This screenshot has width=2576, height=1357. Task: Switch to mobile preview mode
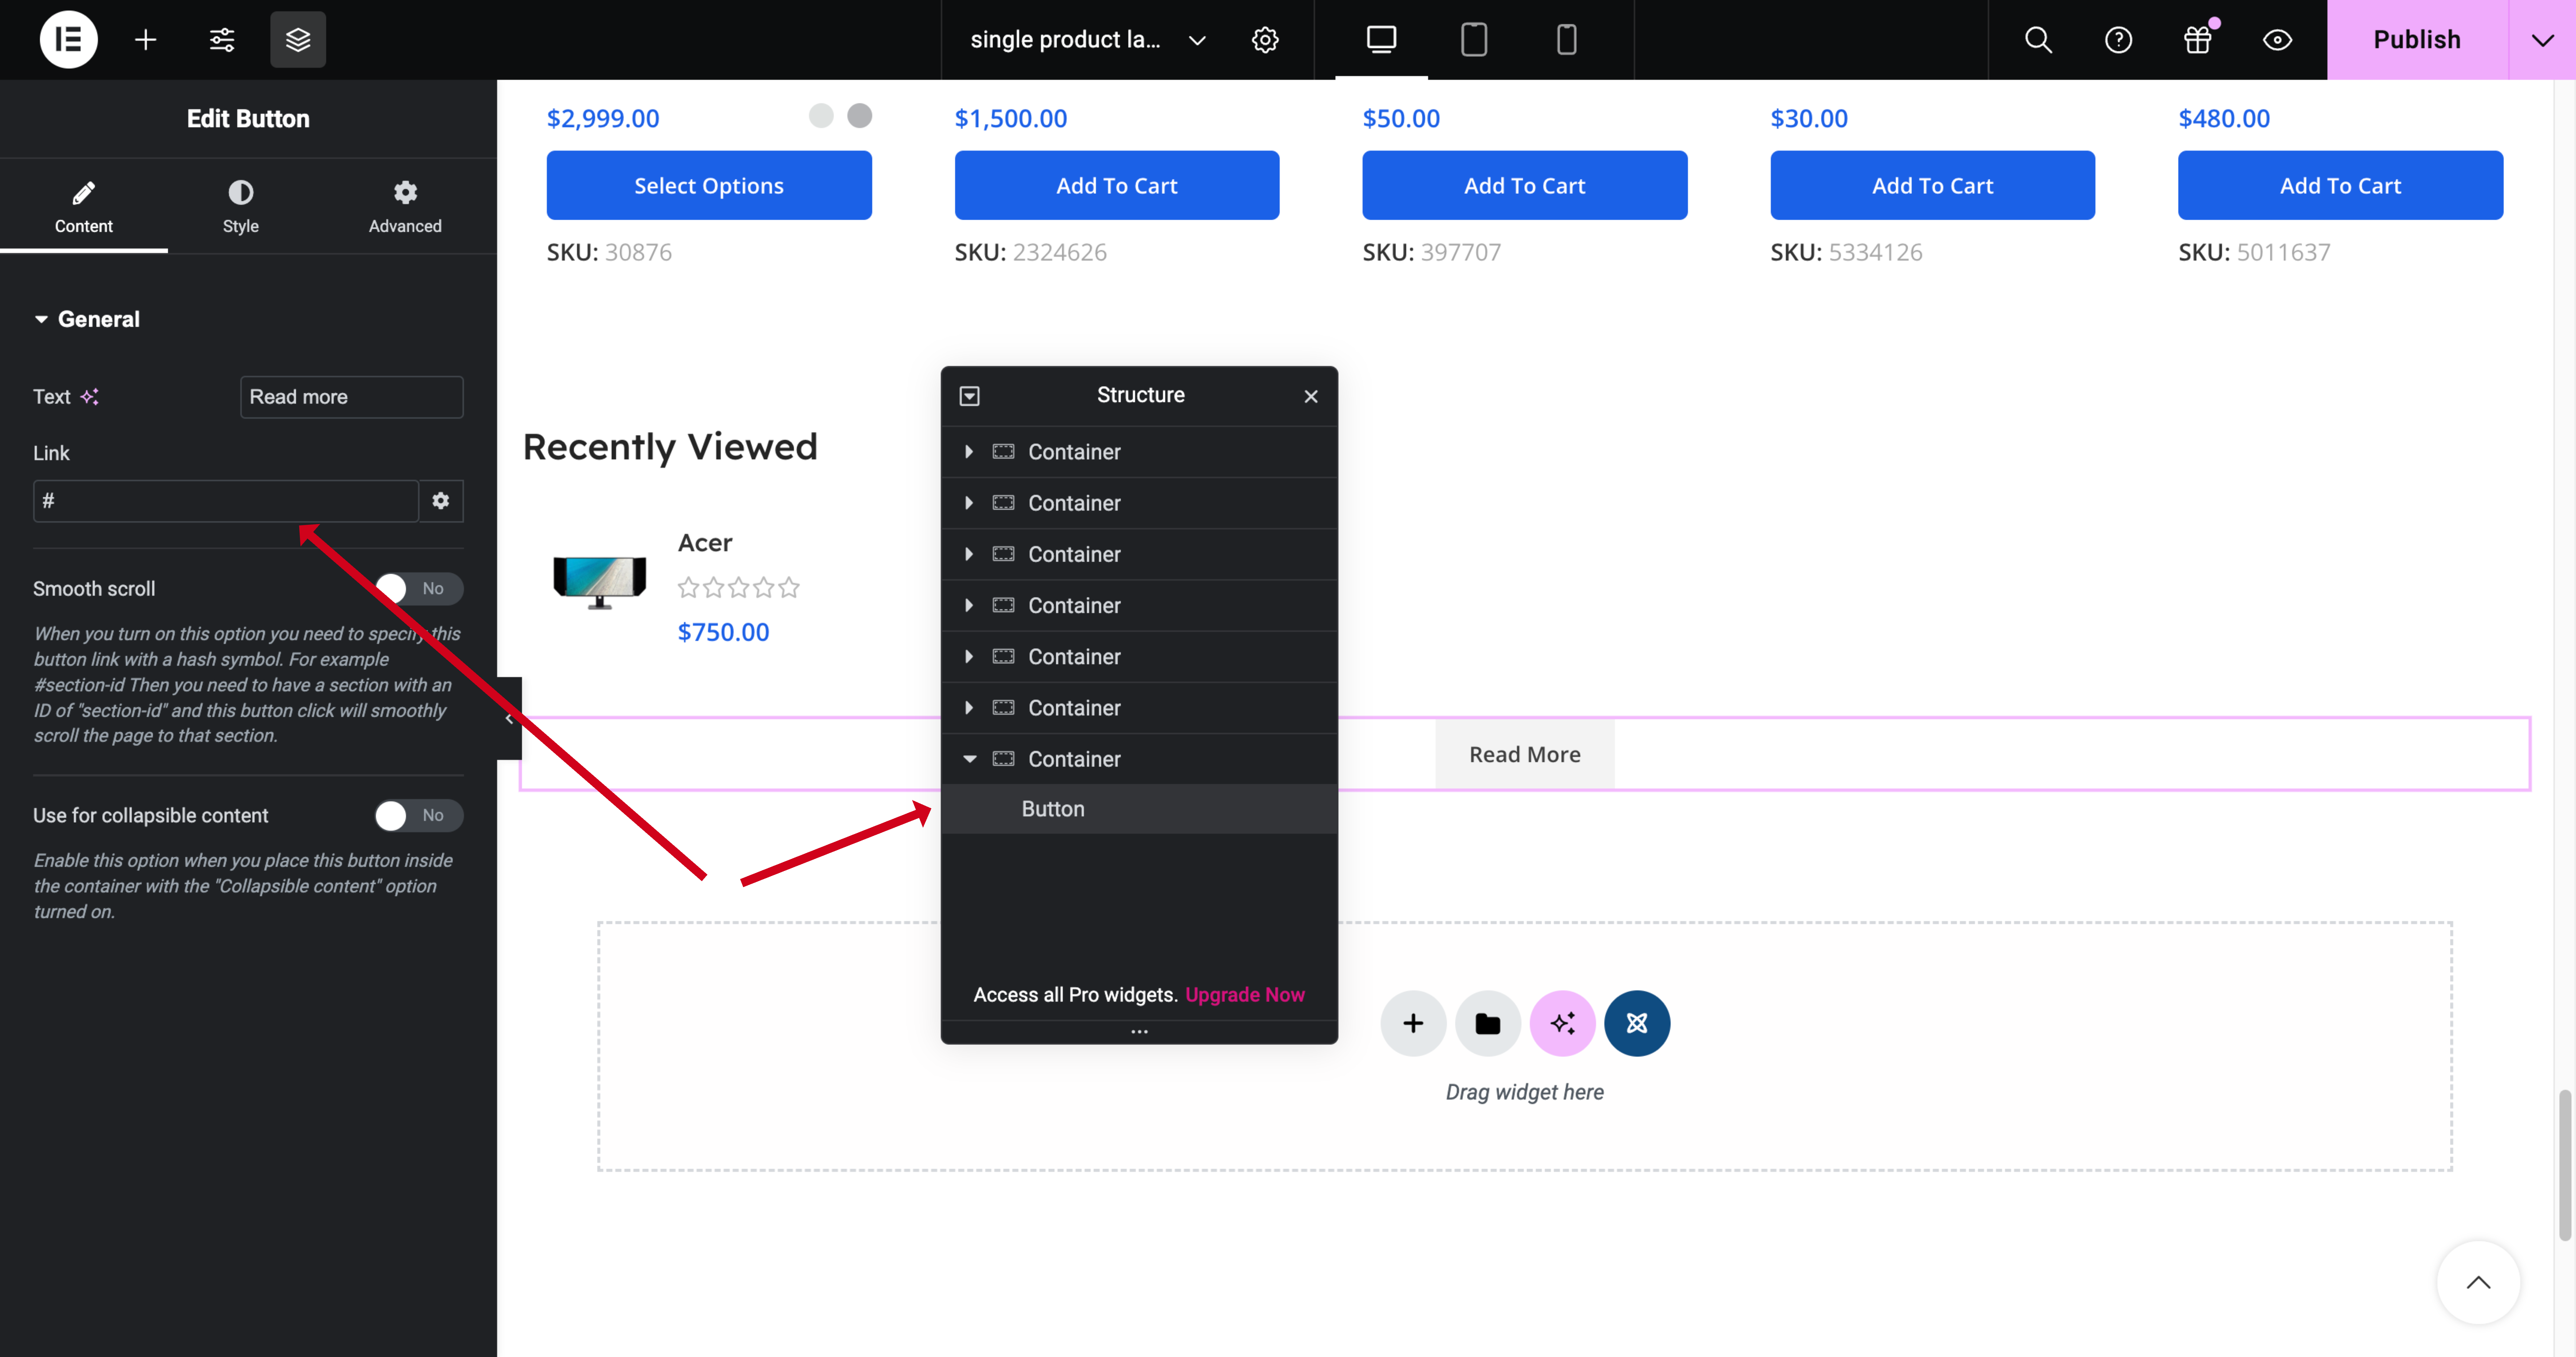pos(1567,40)
